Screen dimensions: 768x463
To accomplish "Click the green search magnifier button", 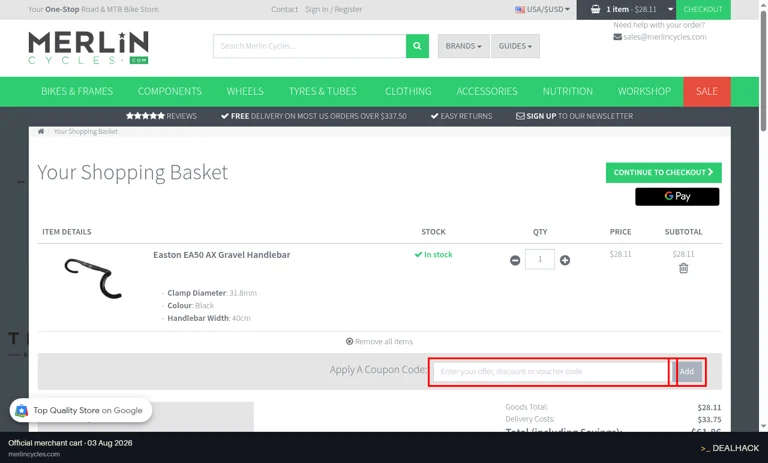I will [x=417, y=46].
